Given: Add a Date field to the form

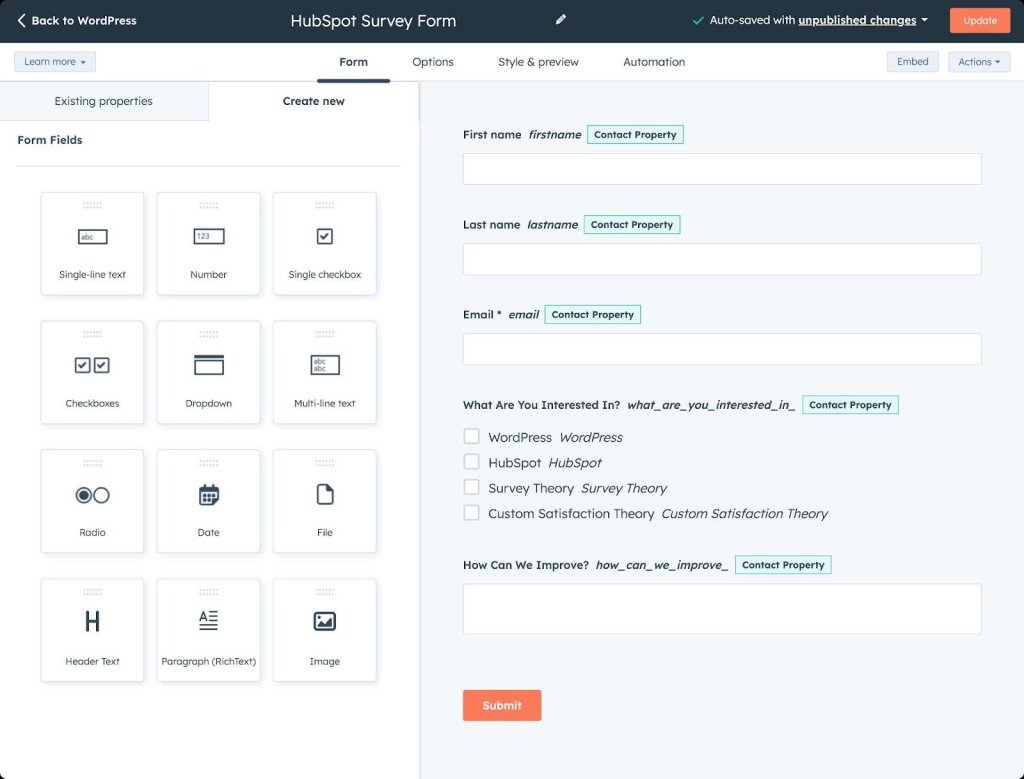Looking at the screenshot, I should [208, 501].
